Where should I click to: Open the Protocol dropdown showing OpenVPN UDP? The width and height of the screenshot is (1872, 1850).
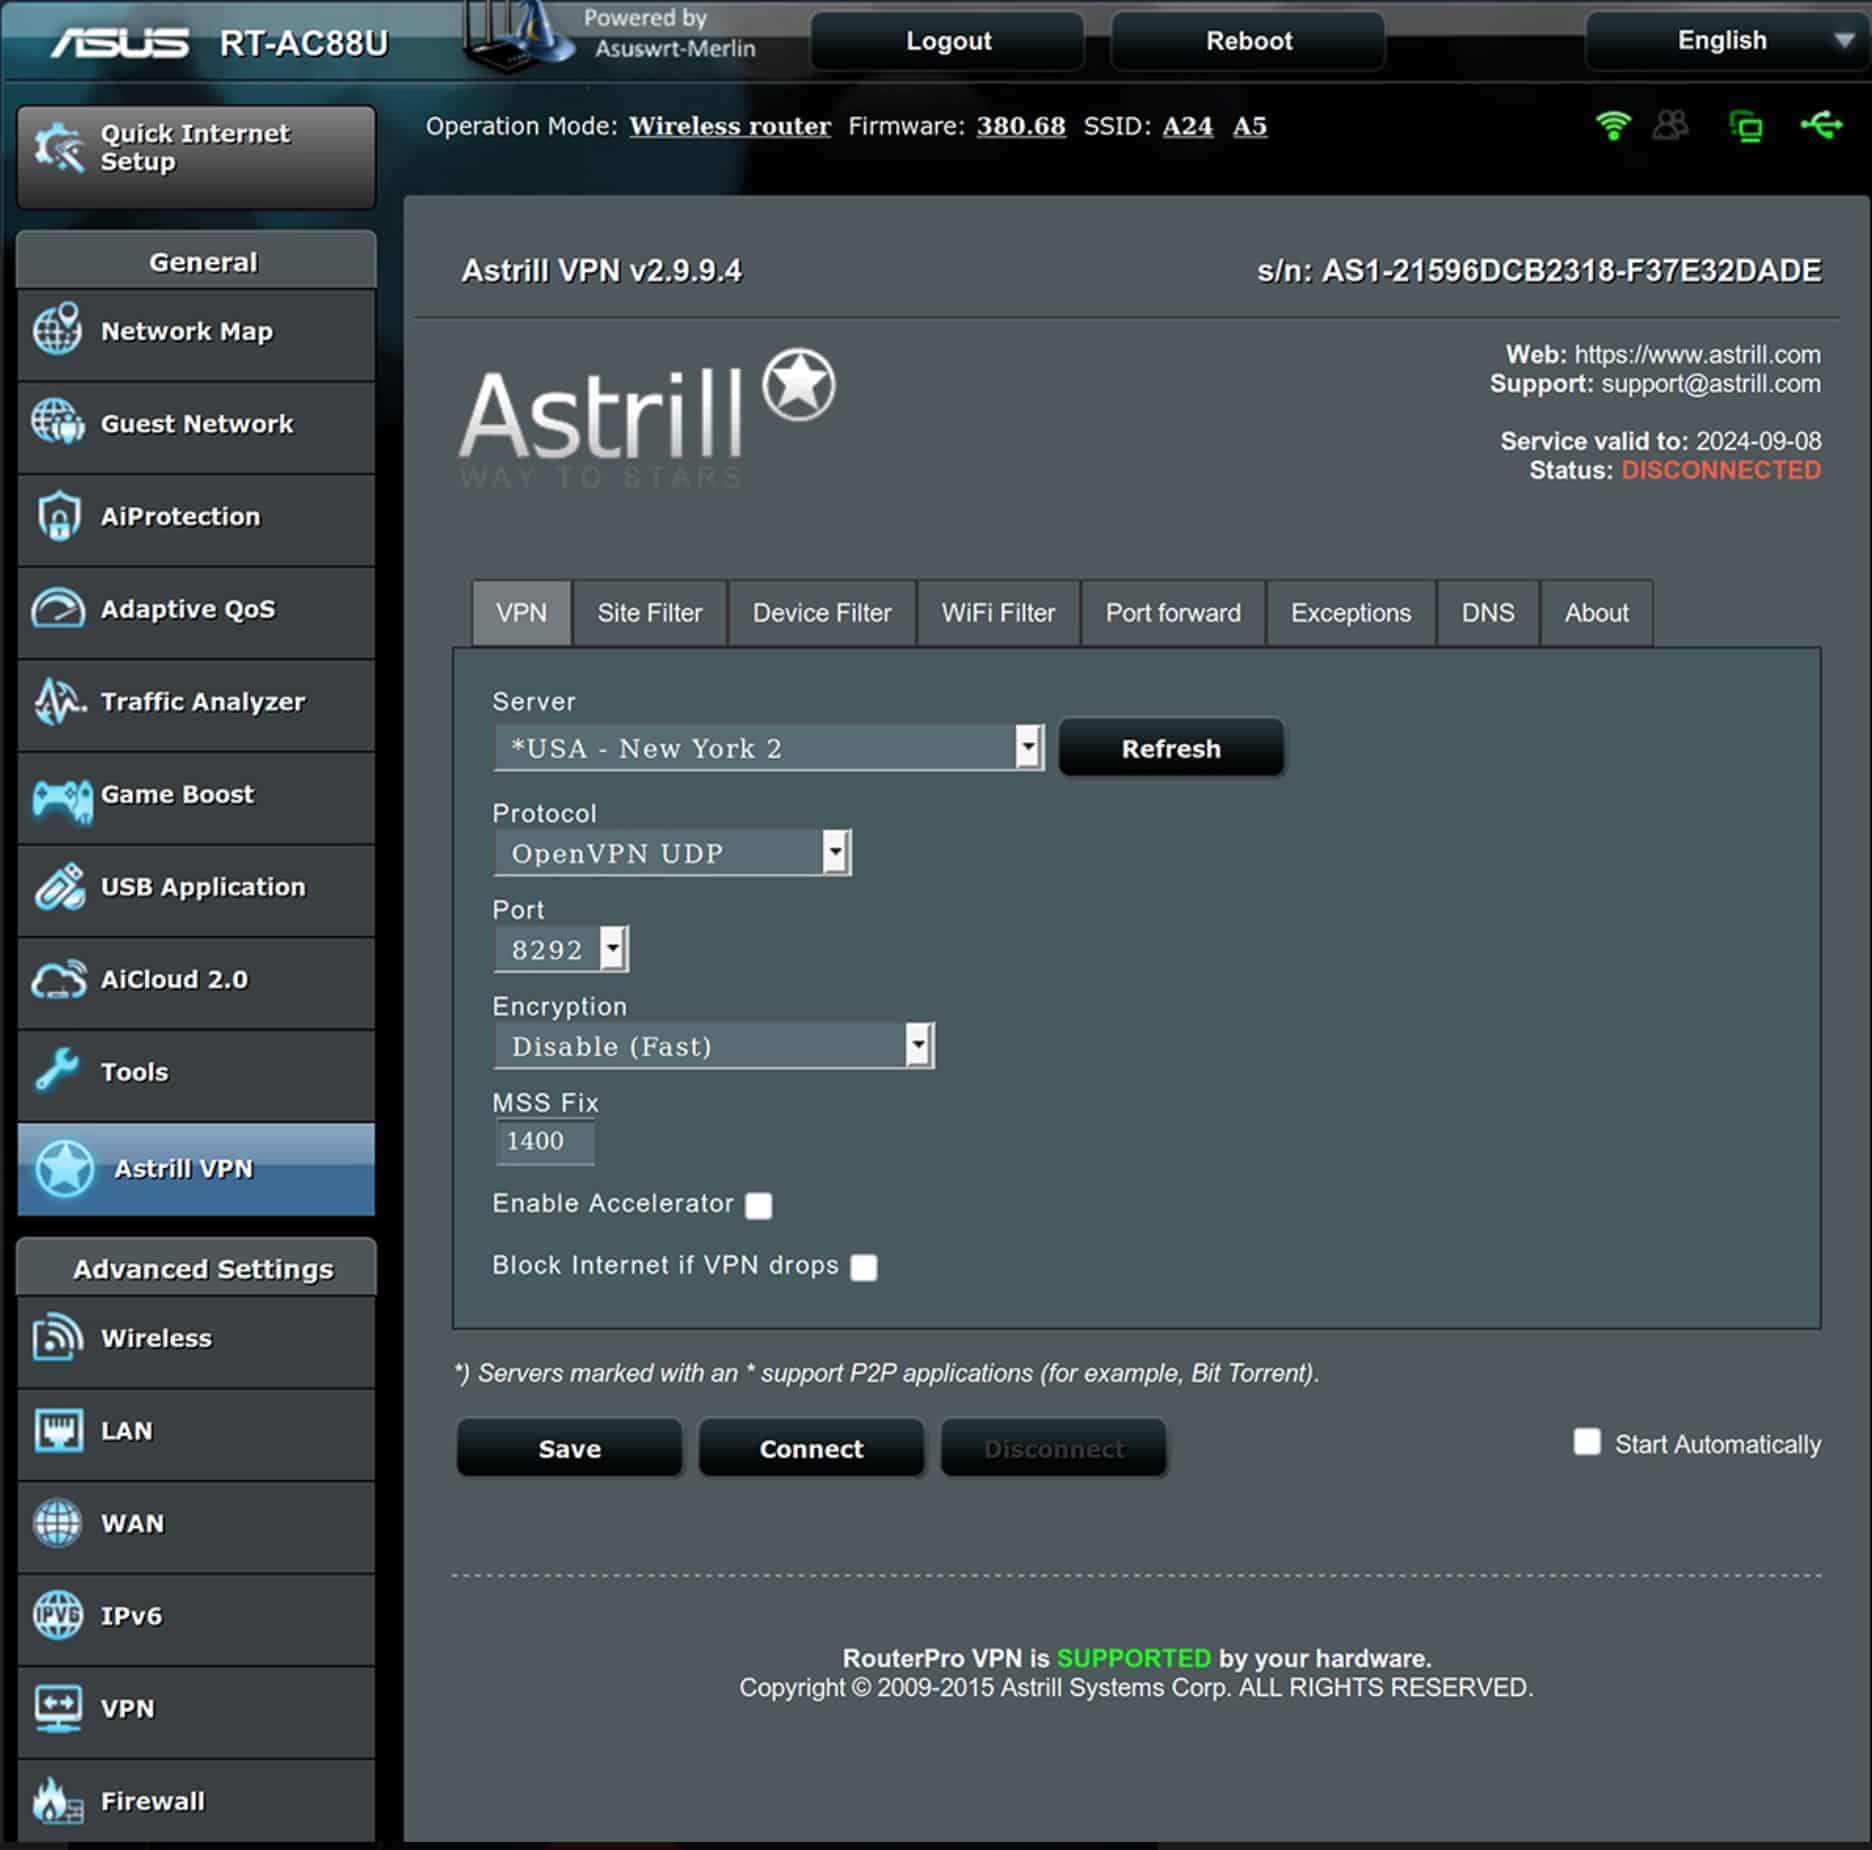[672, 852]
